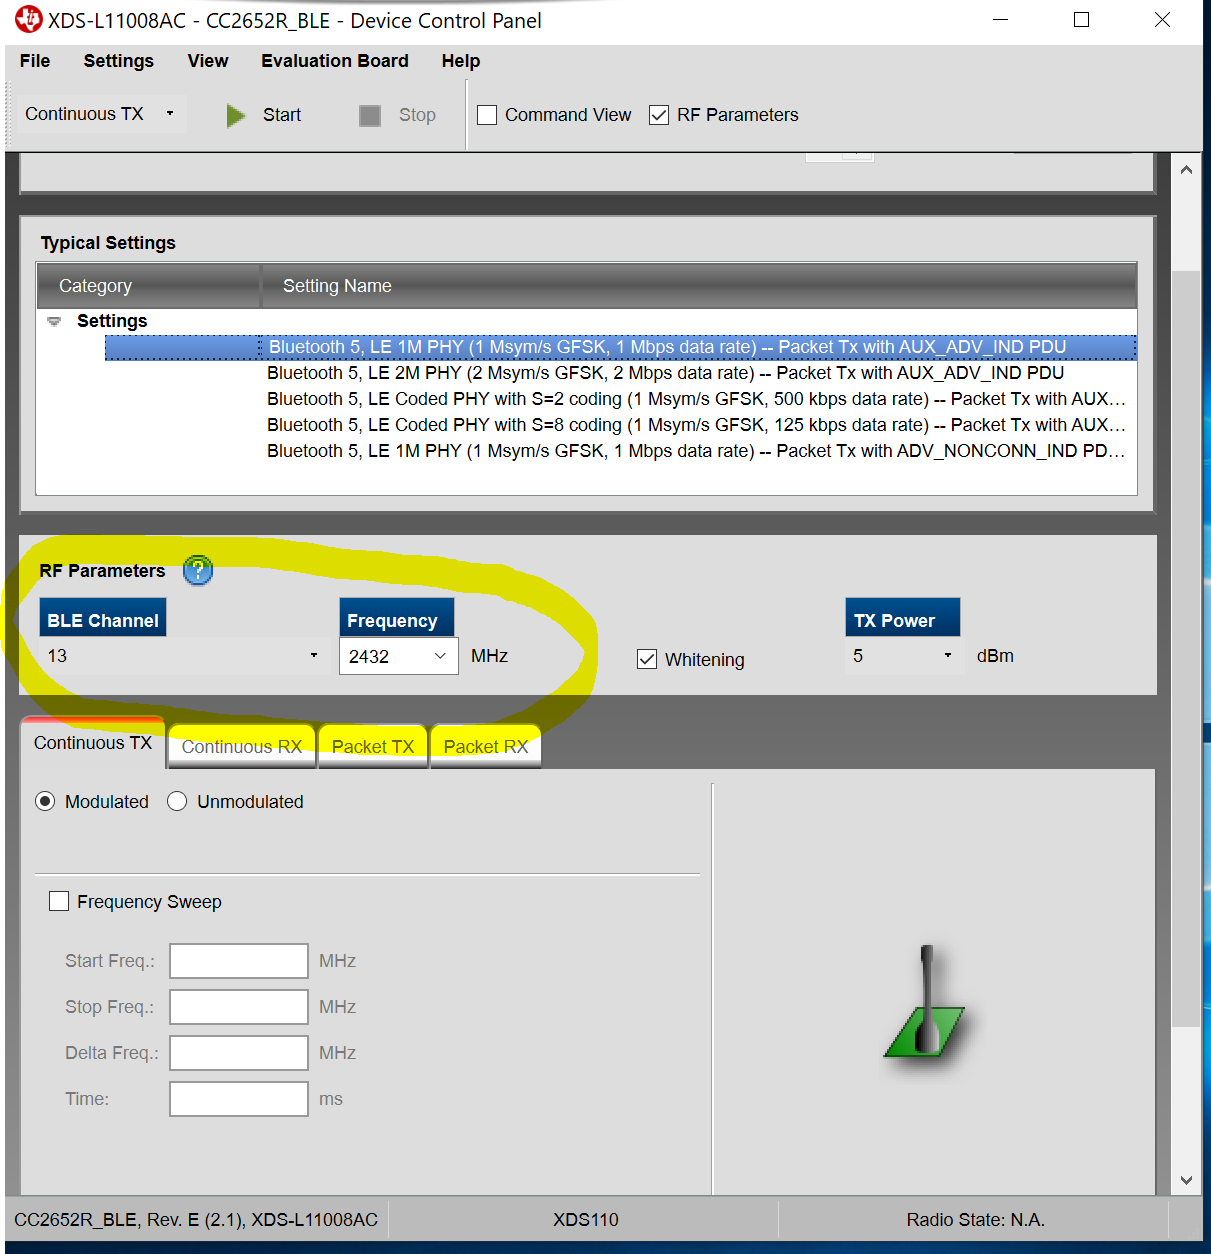Toggle the Command View checkbox

pyautogui.click(x=487, y=115)
